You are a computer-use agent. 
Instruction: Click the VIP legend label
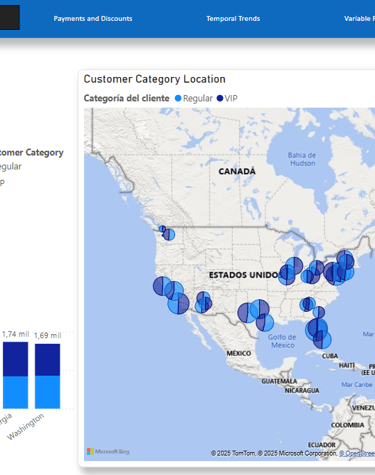[x=231, y=98]
